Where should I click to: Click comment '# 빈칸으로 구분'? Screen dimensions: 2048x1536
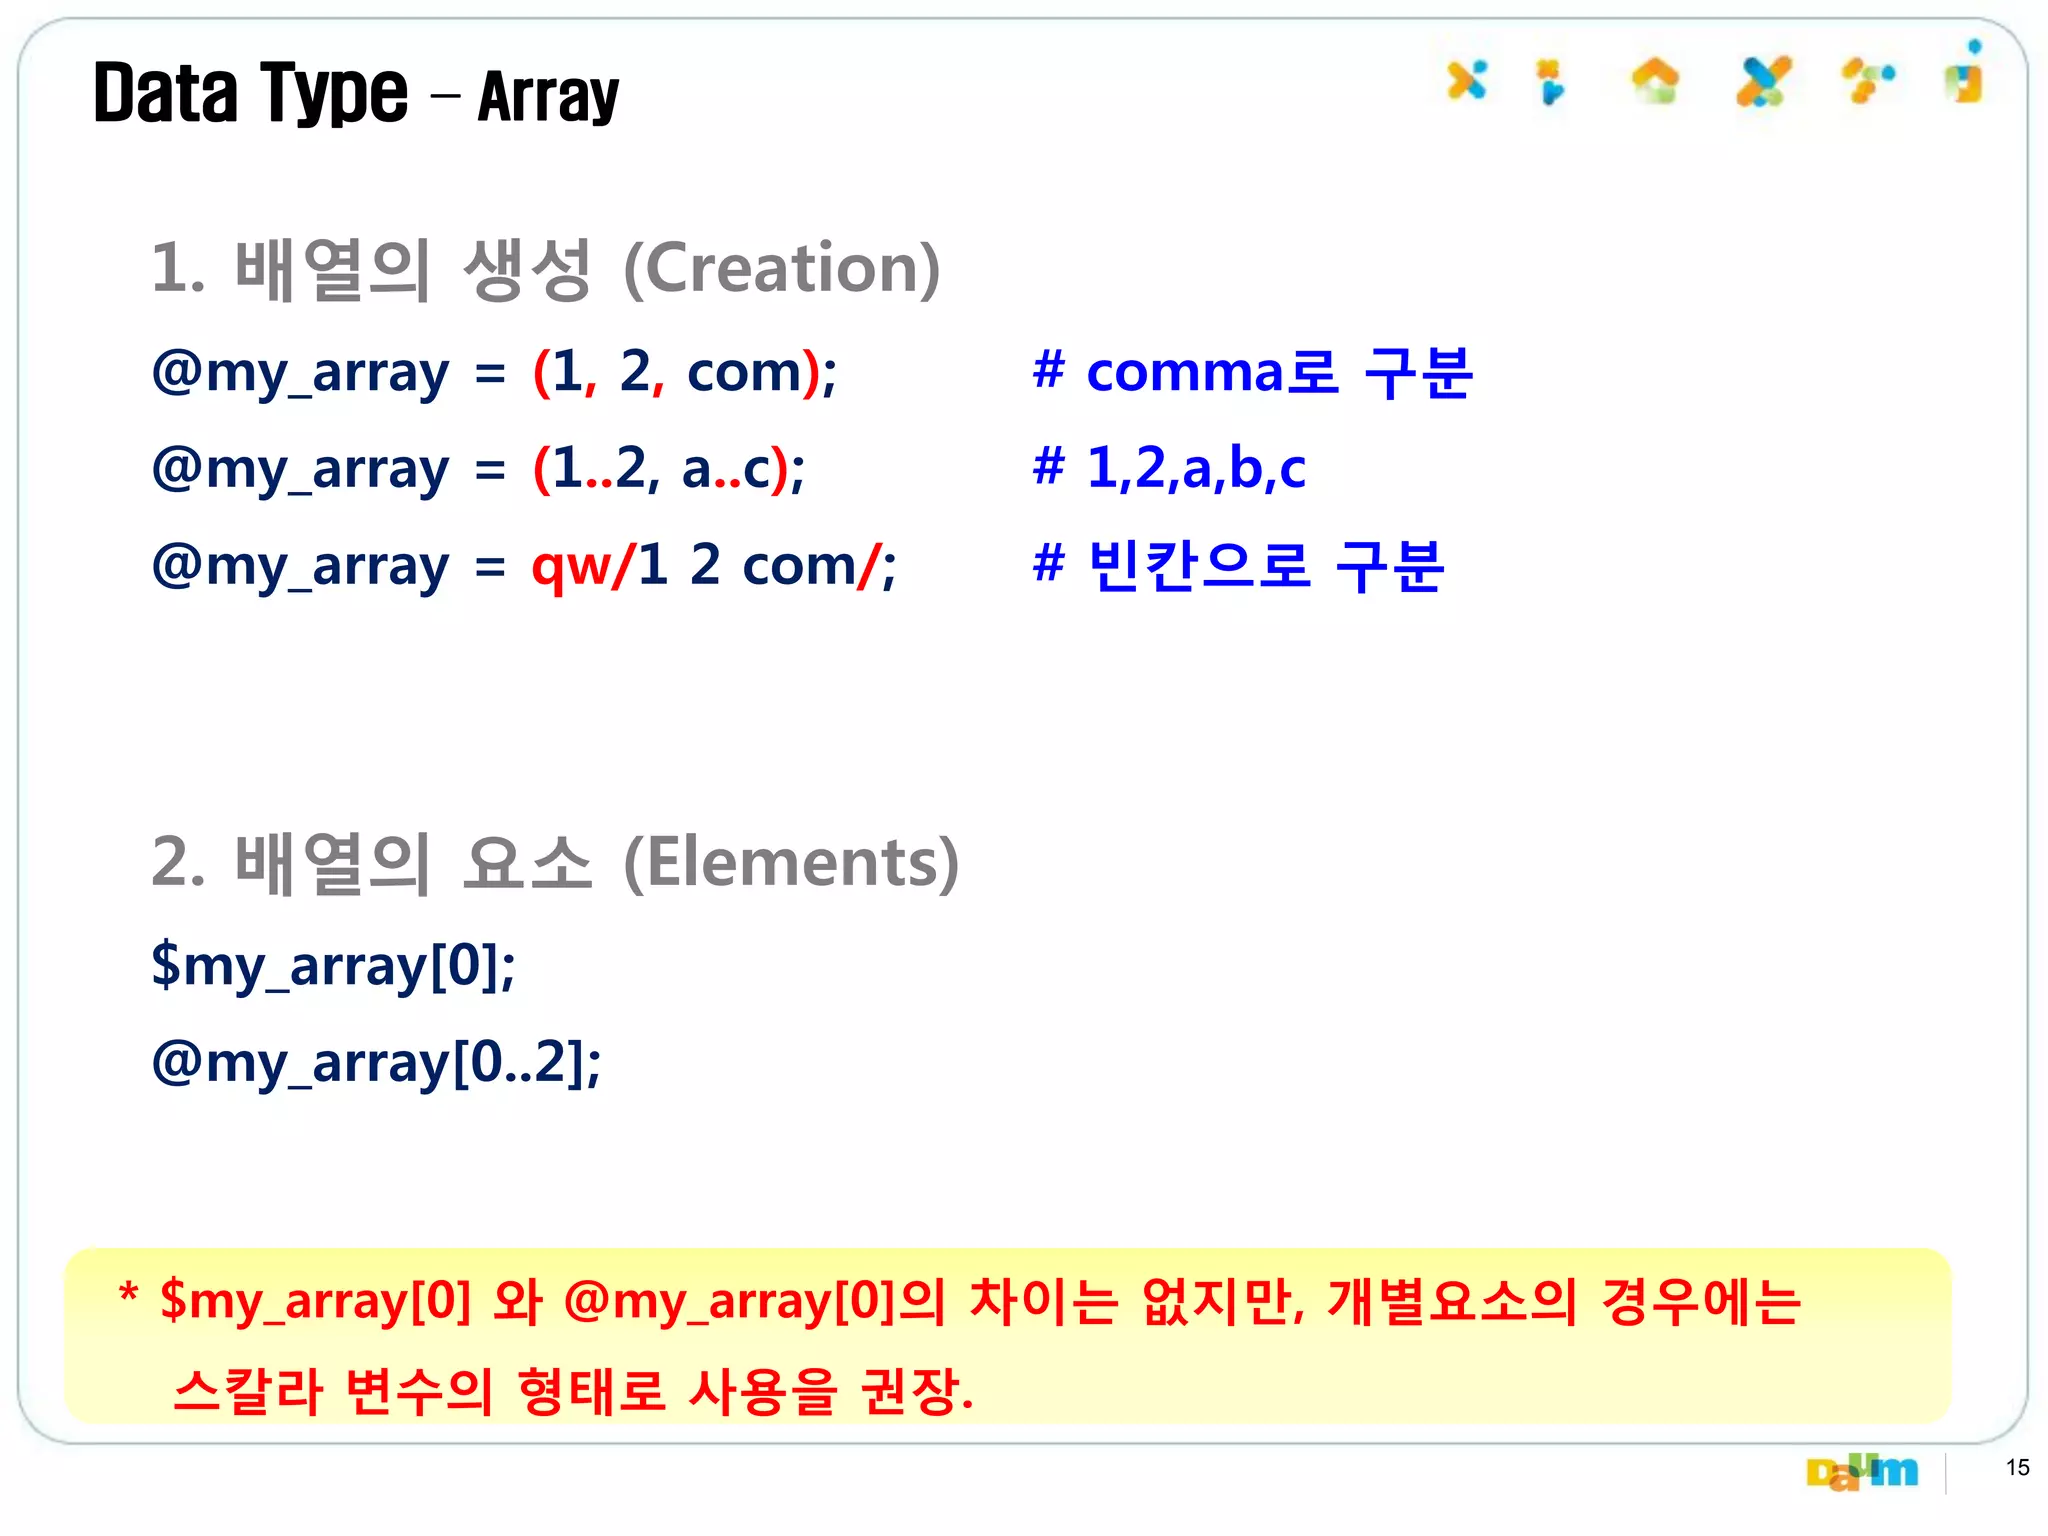(x=1238, y=565)
